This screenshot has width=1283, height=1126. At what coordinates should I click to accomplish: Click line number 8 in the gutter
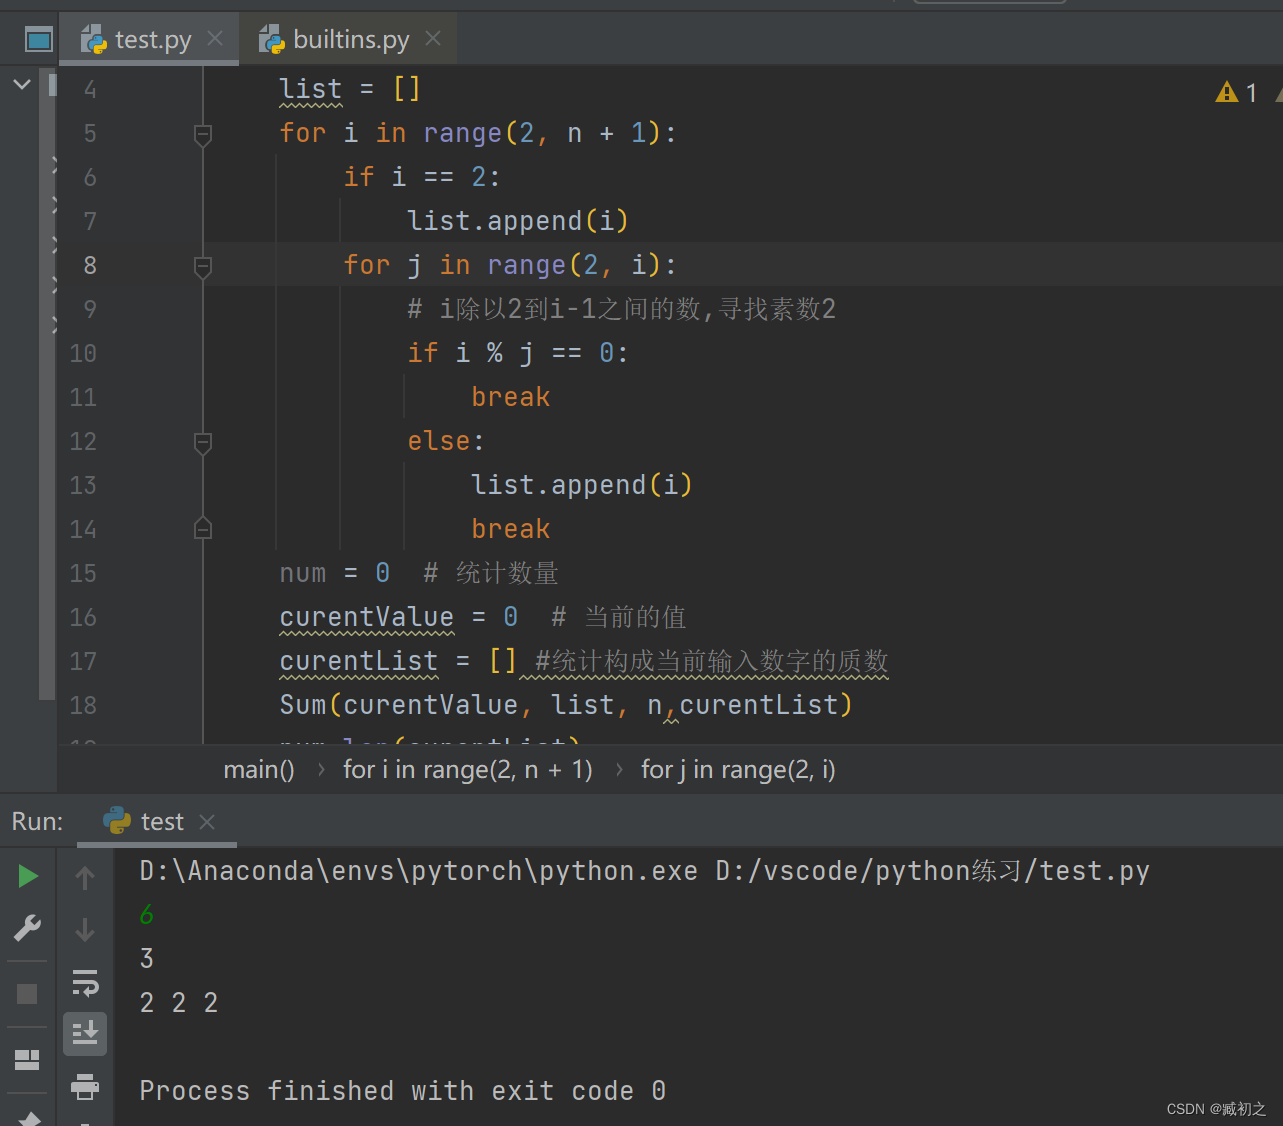click(90, 265)
